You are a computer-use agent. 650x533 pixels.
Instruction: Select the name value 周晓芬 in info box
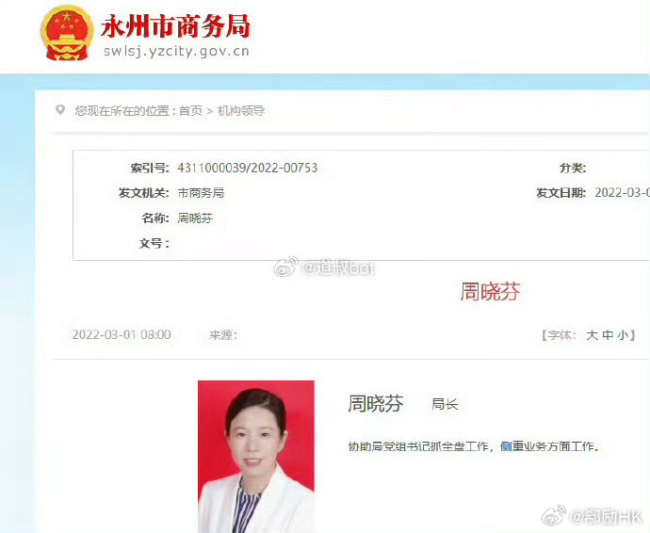tap(195, 218)
